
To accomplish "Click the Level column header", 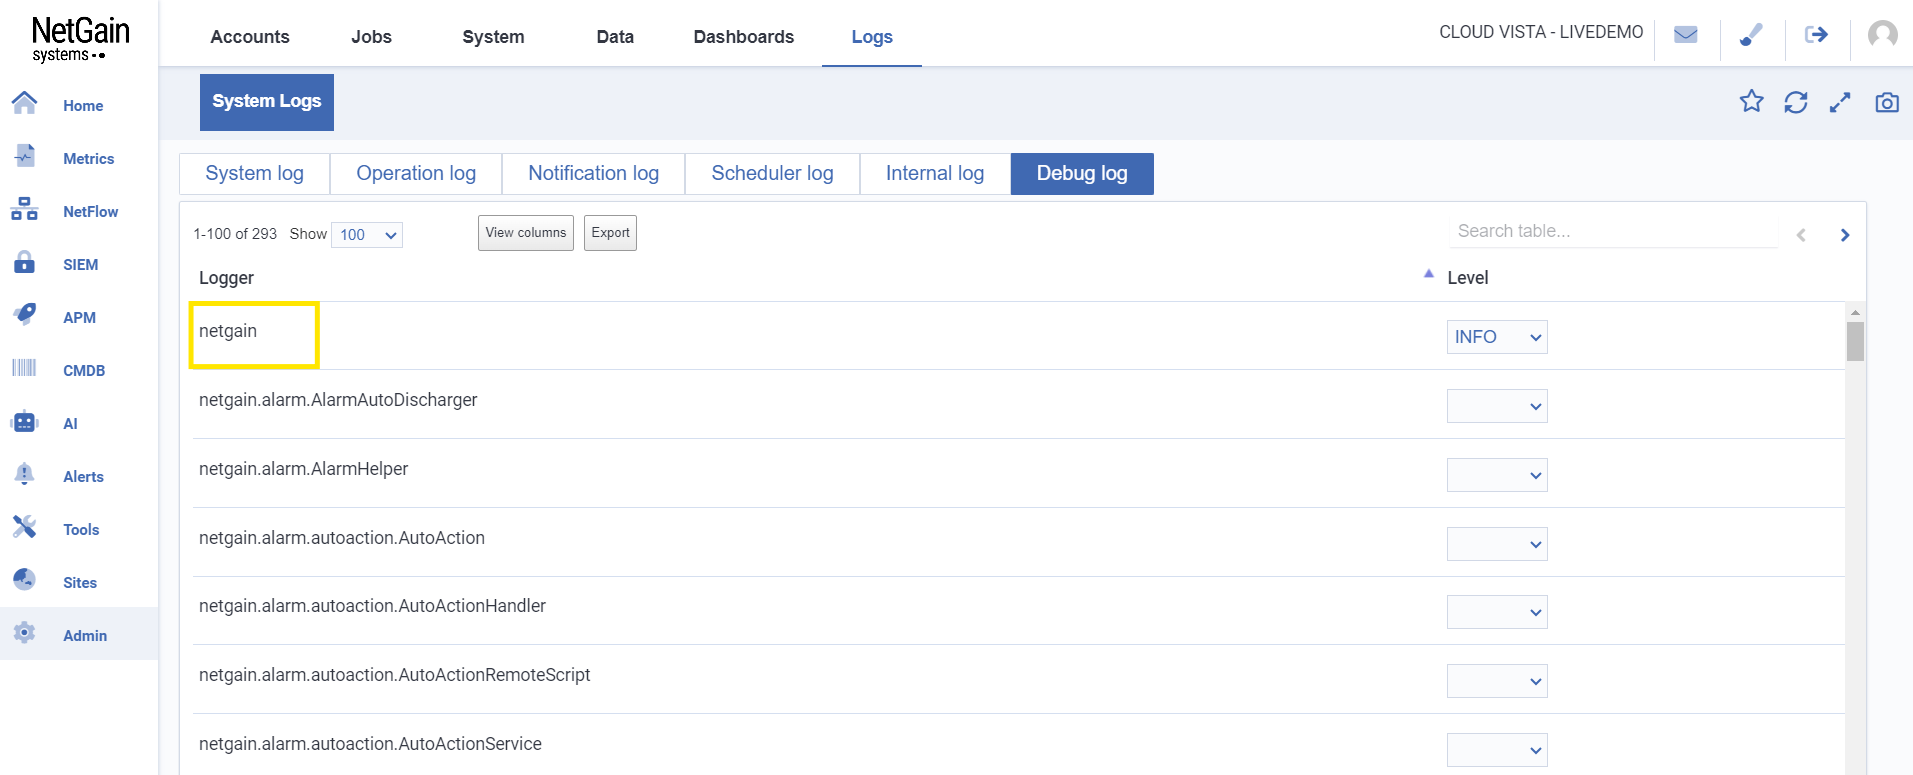I will (1468, 278).
